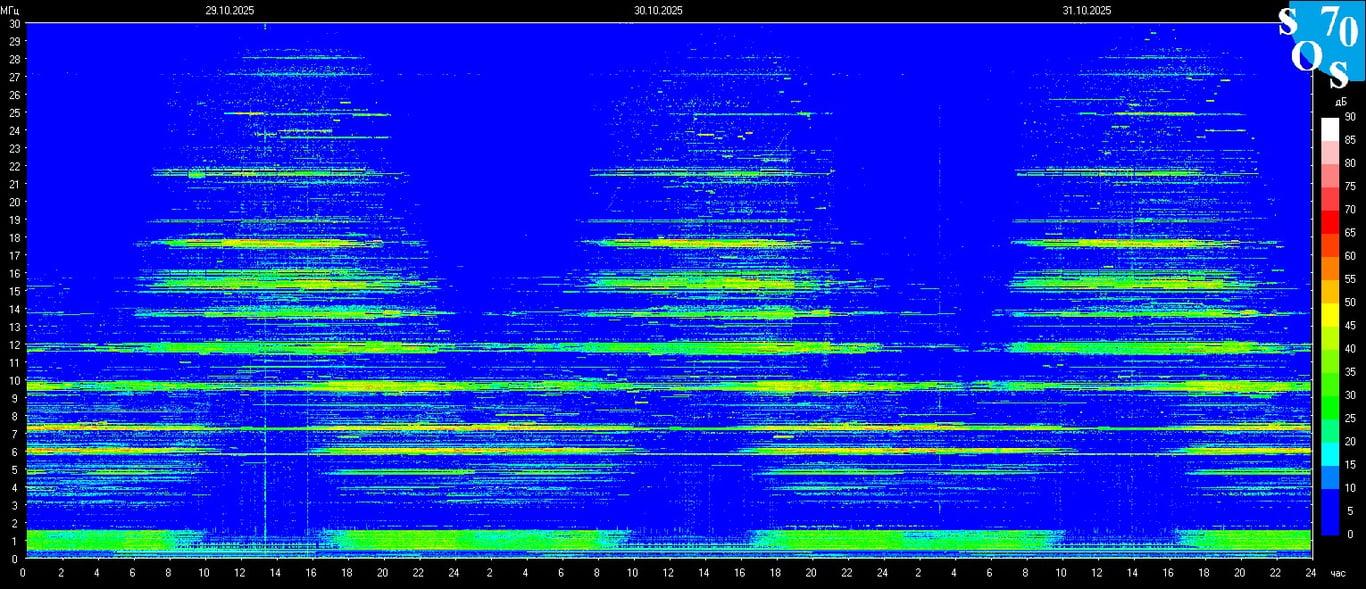Pick the yellow swatch between 45 and 50 dB
The width and height of the screenshot is (1366, 589).
[1329, 314]
